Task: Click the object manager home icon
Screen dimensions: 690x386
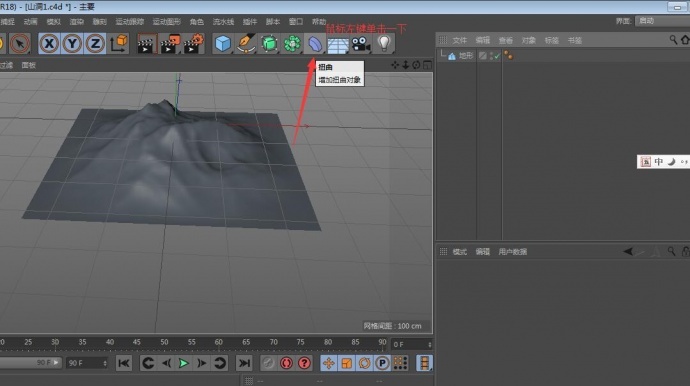Action: [685, 40]
